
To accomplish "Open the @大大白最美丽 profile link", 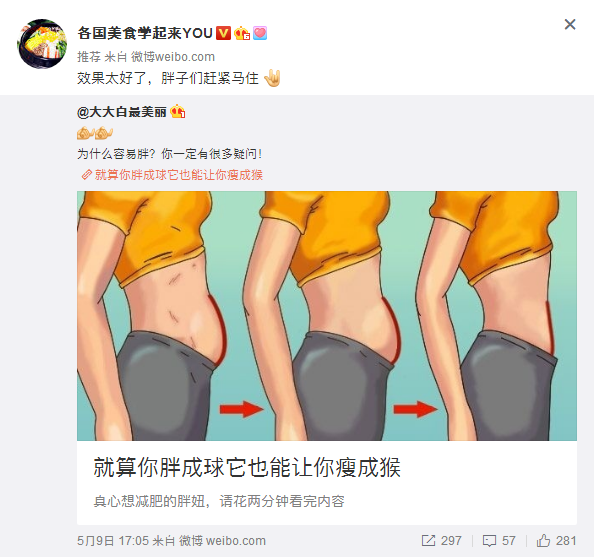I will point(122,112).
